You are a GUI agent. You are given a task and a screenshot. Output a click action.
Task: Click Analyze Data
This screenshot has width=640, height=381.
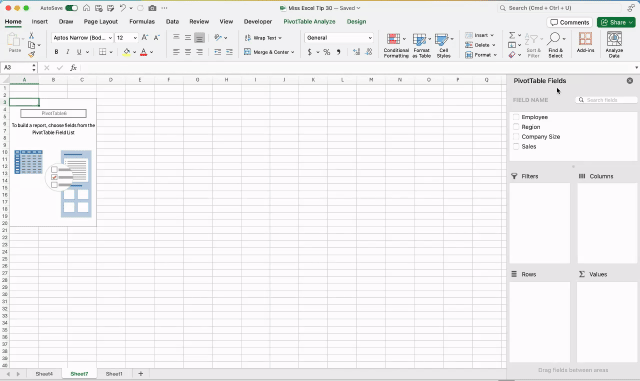click(614, 45)
